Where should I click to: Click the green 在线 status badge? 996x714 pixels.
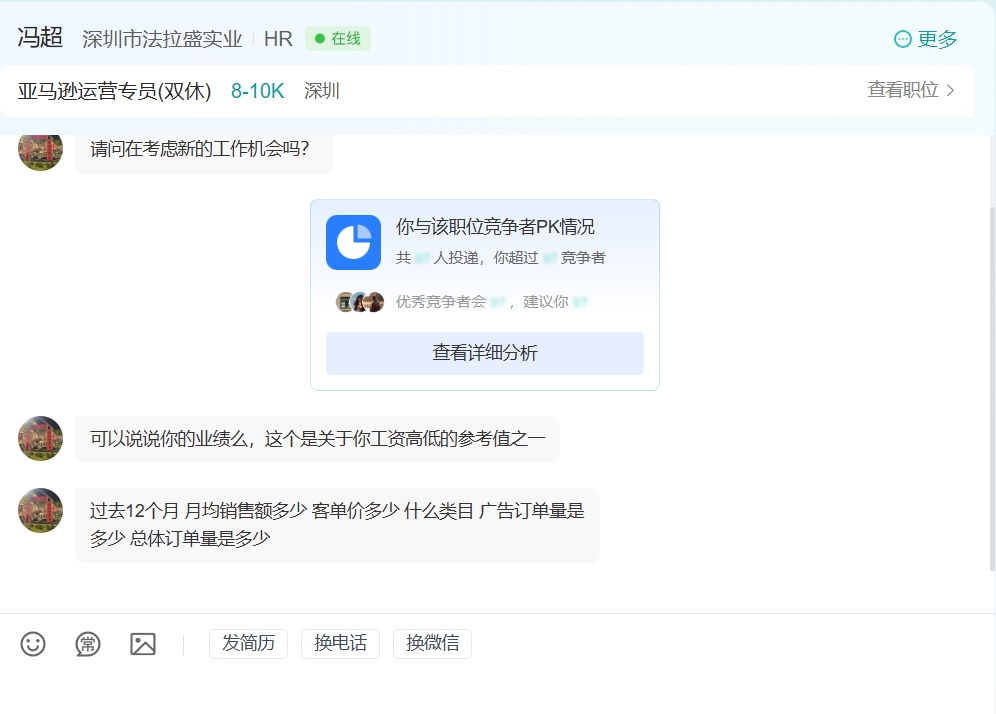point(338,39)
